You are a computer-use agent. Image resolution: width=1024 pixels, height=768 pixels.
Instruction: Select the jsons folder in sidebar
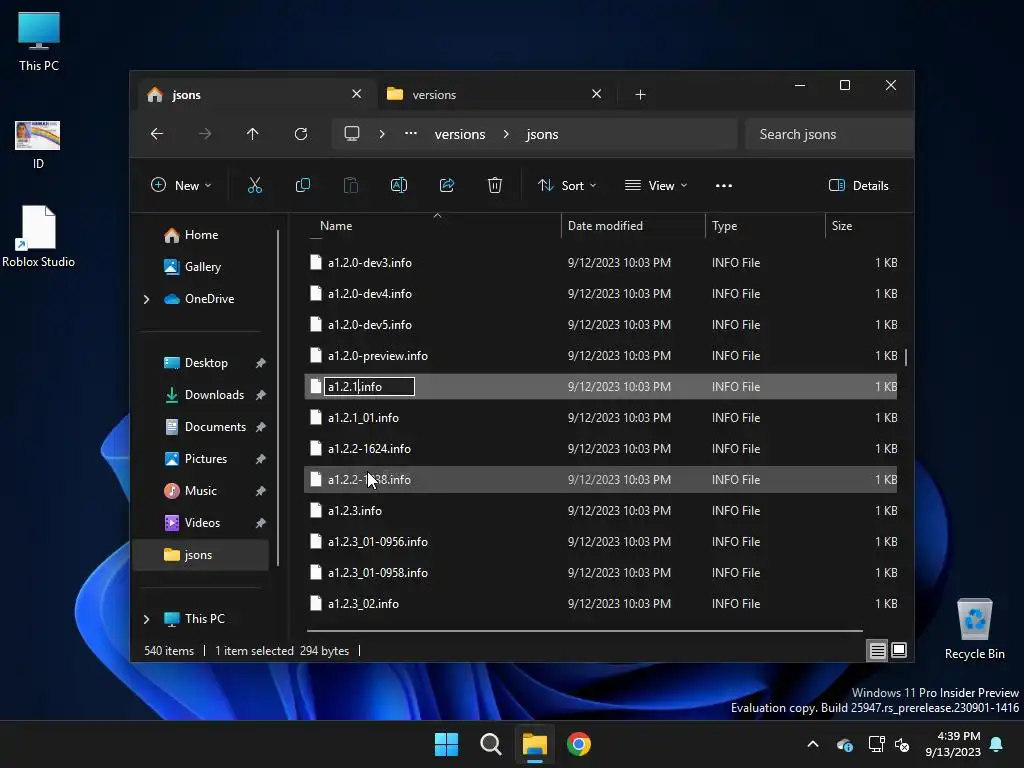pyautogui.click(x=200, y=554)
